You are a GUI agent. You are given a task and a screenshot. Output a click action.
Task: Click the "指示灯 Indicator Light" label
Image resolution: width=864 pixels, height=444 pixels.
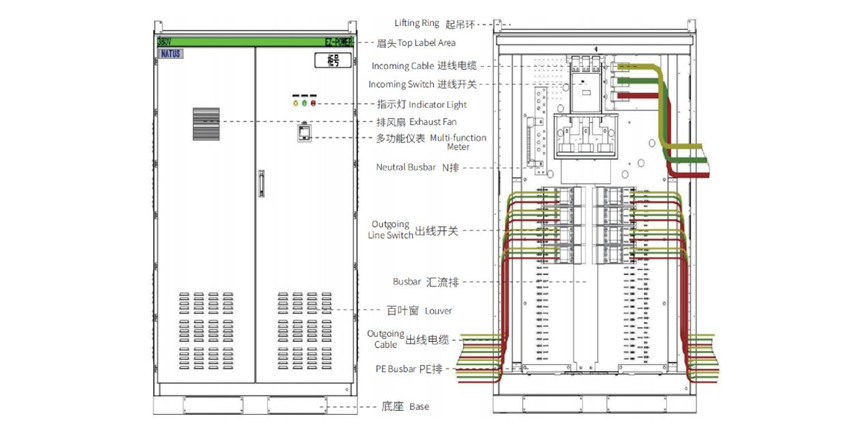coord(422,104)
